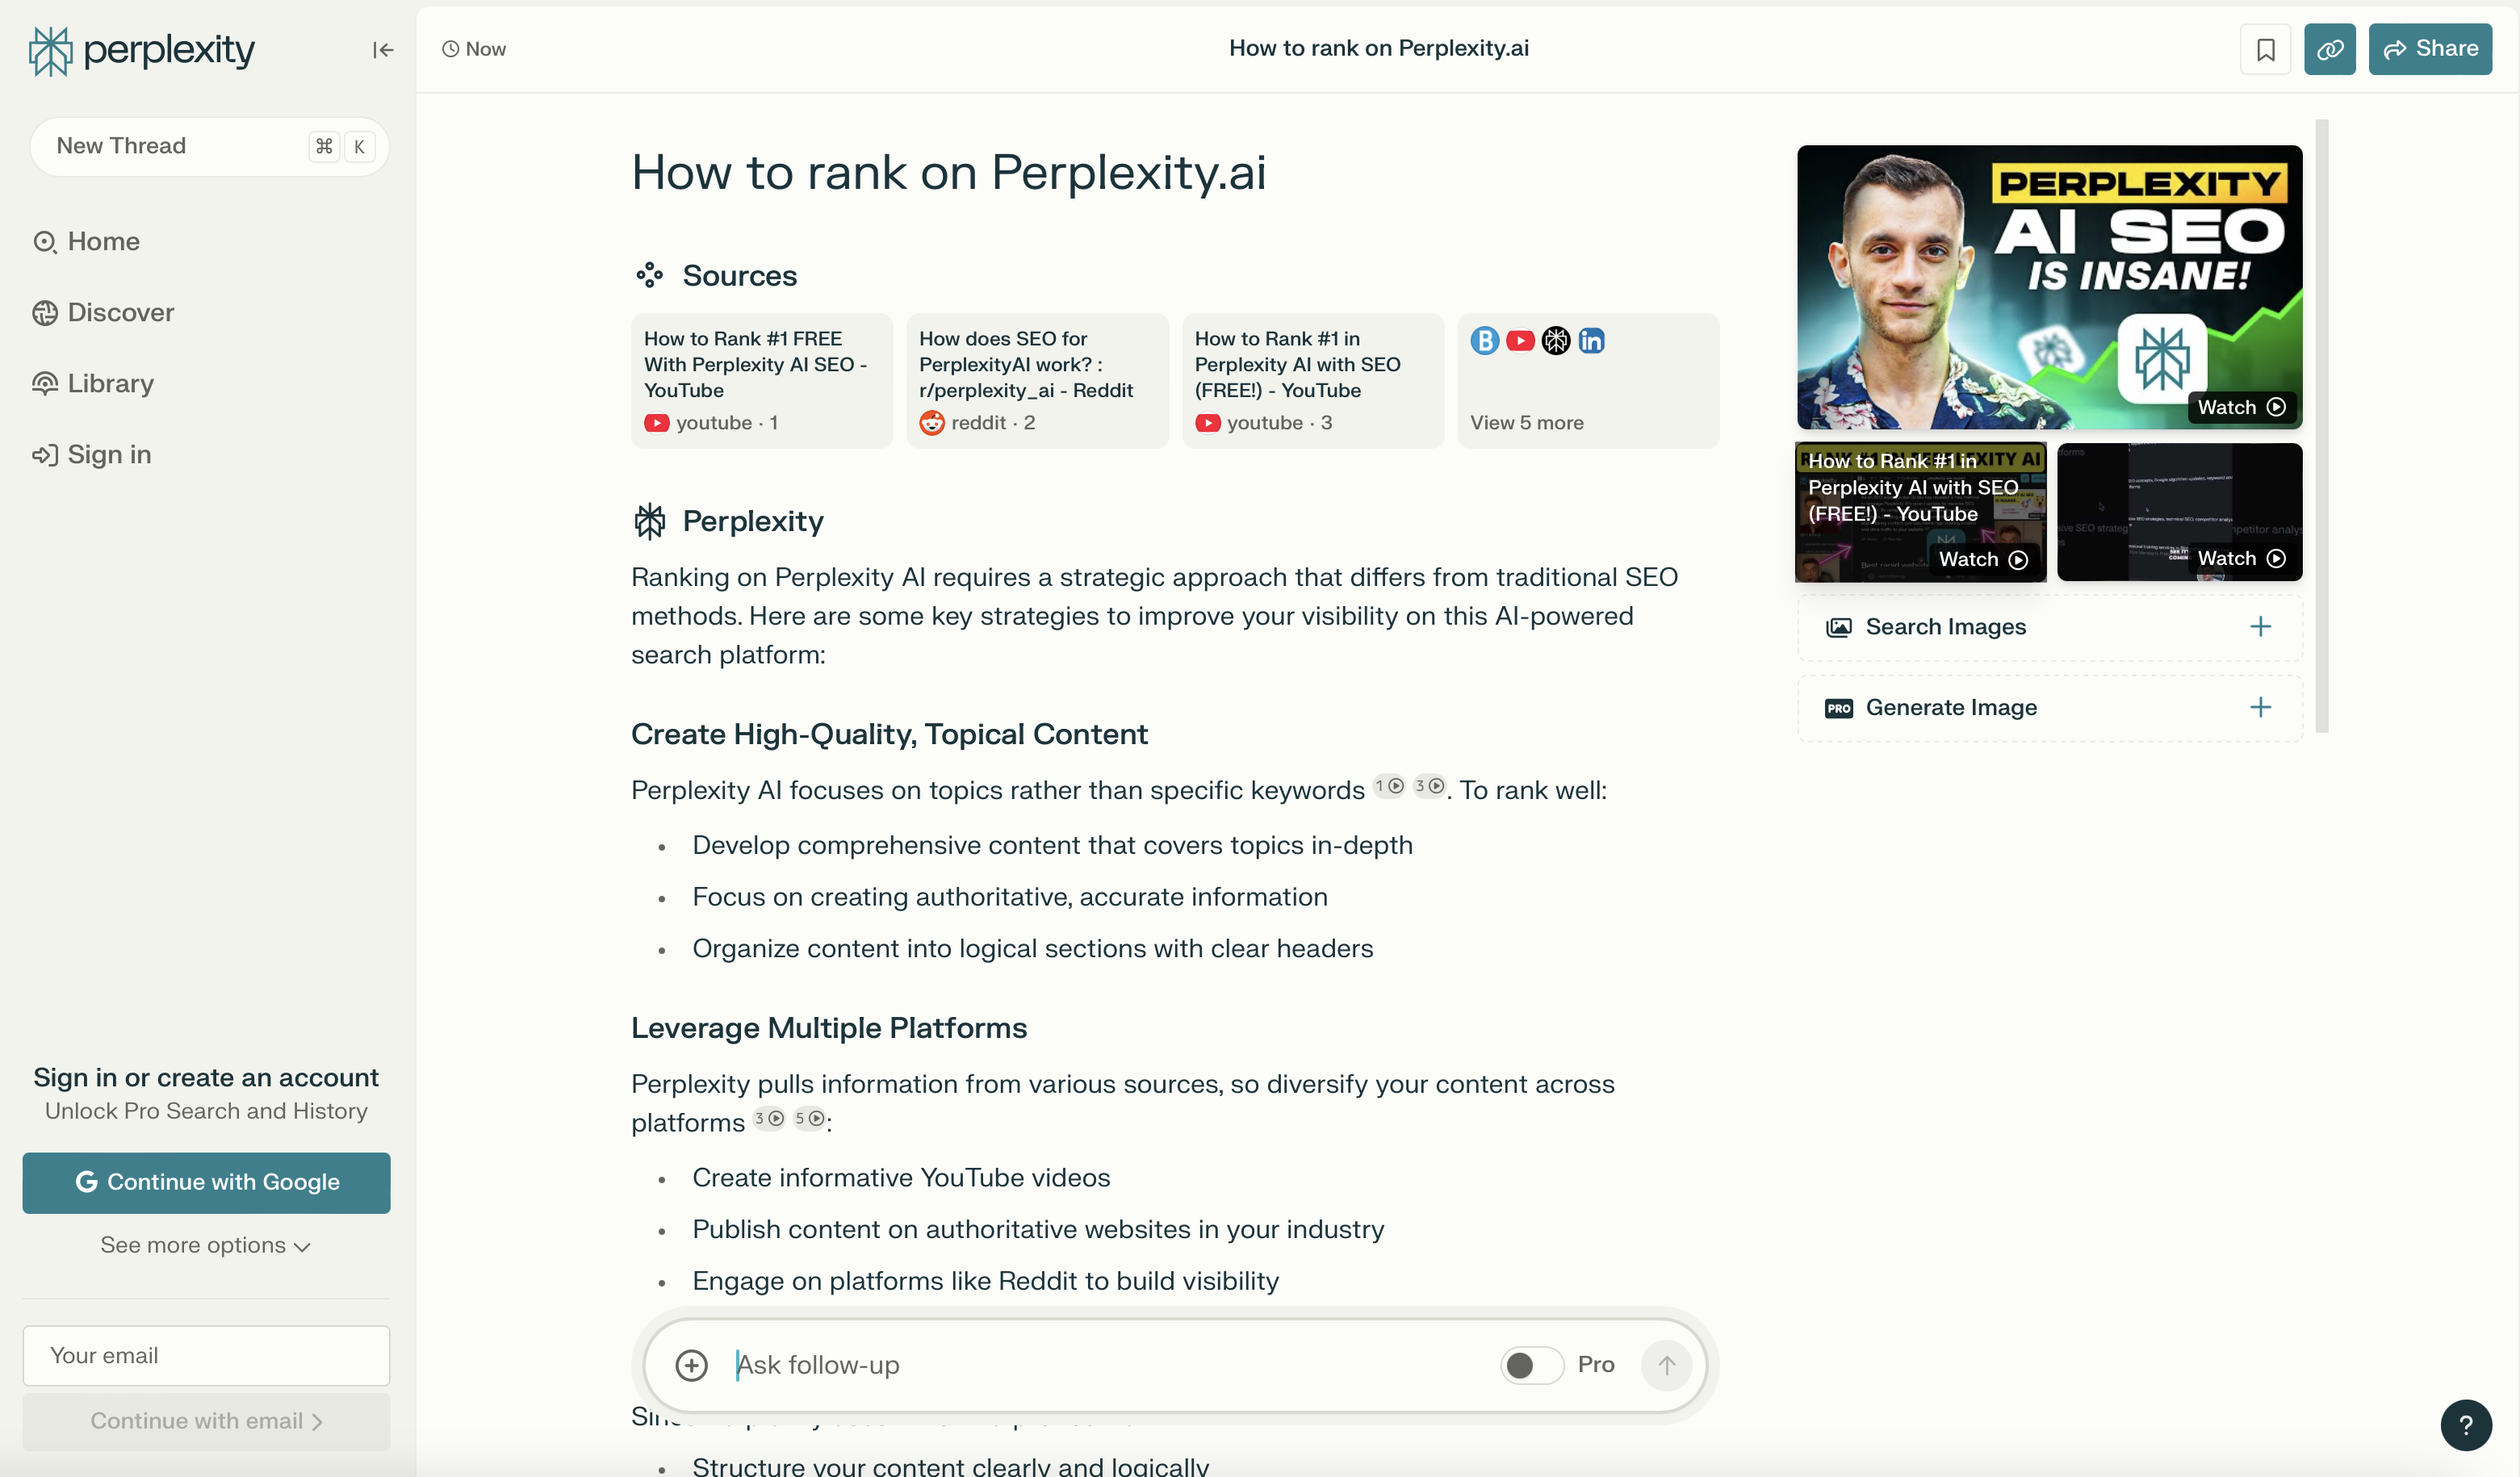
Task: Click the Library icon
Action: tap(45, 384)
